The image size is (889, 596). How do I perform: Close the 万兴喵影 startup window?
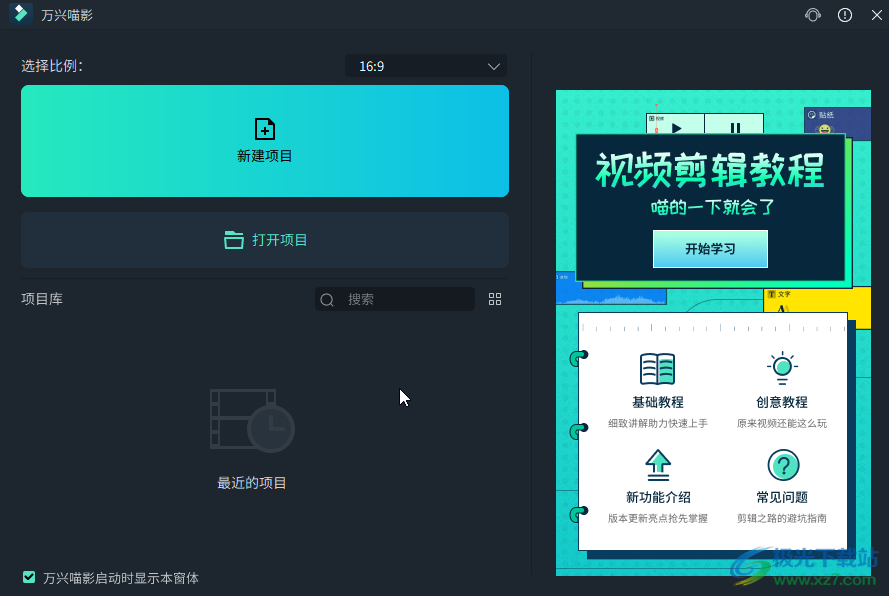pyautogui.click(x=877, y=15)
